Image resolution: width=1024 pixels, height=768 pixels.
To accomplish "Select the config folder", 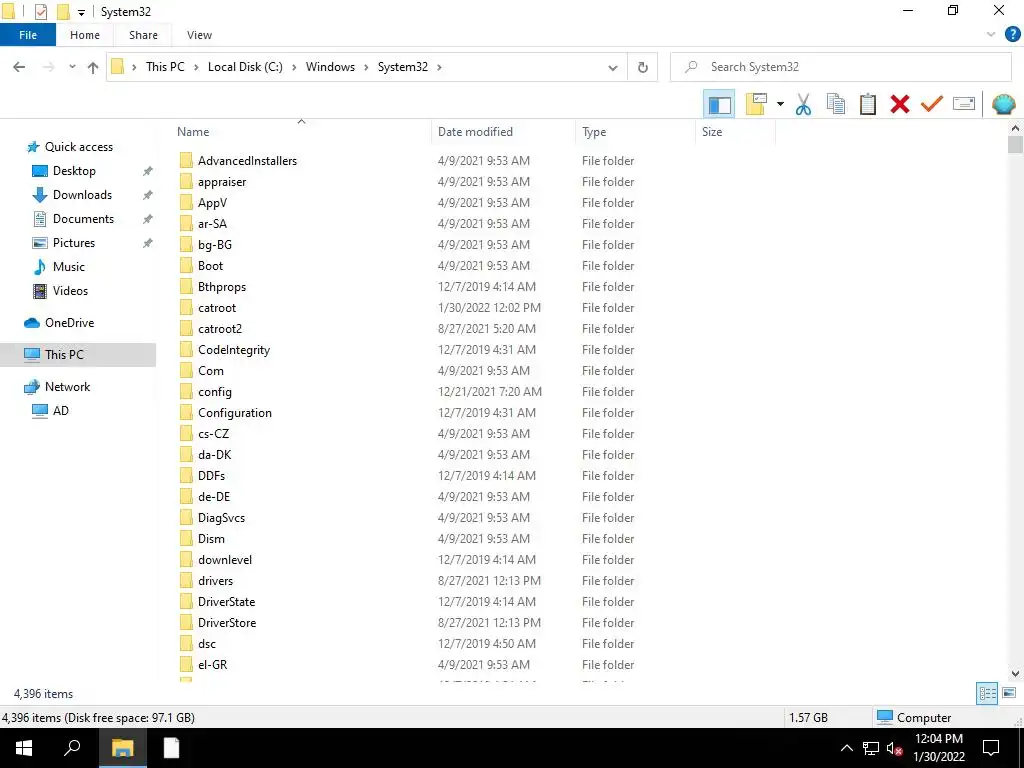I will pos(214,392).
